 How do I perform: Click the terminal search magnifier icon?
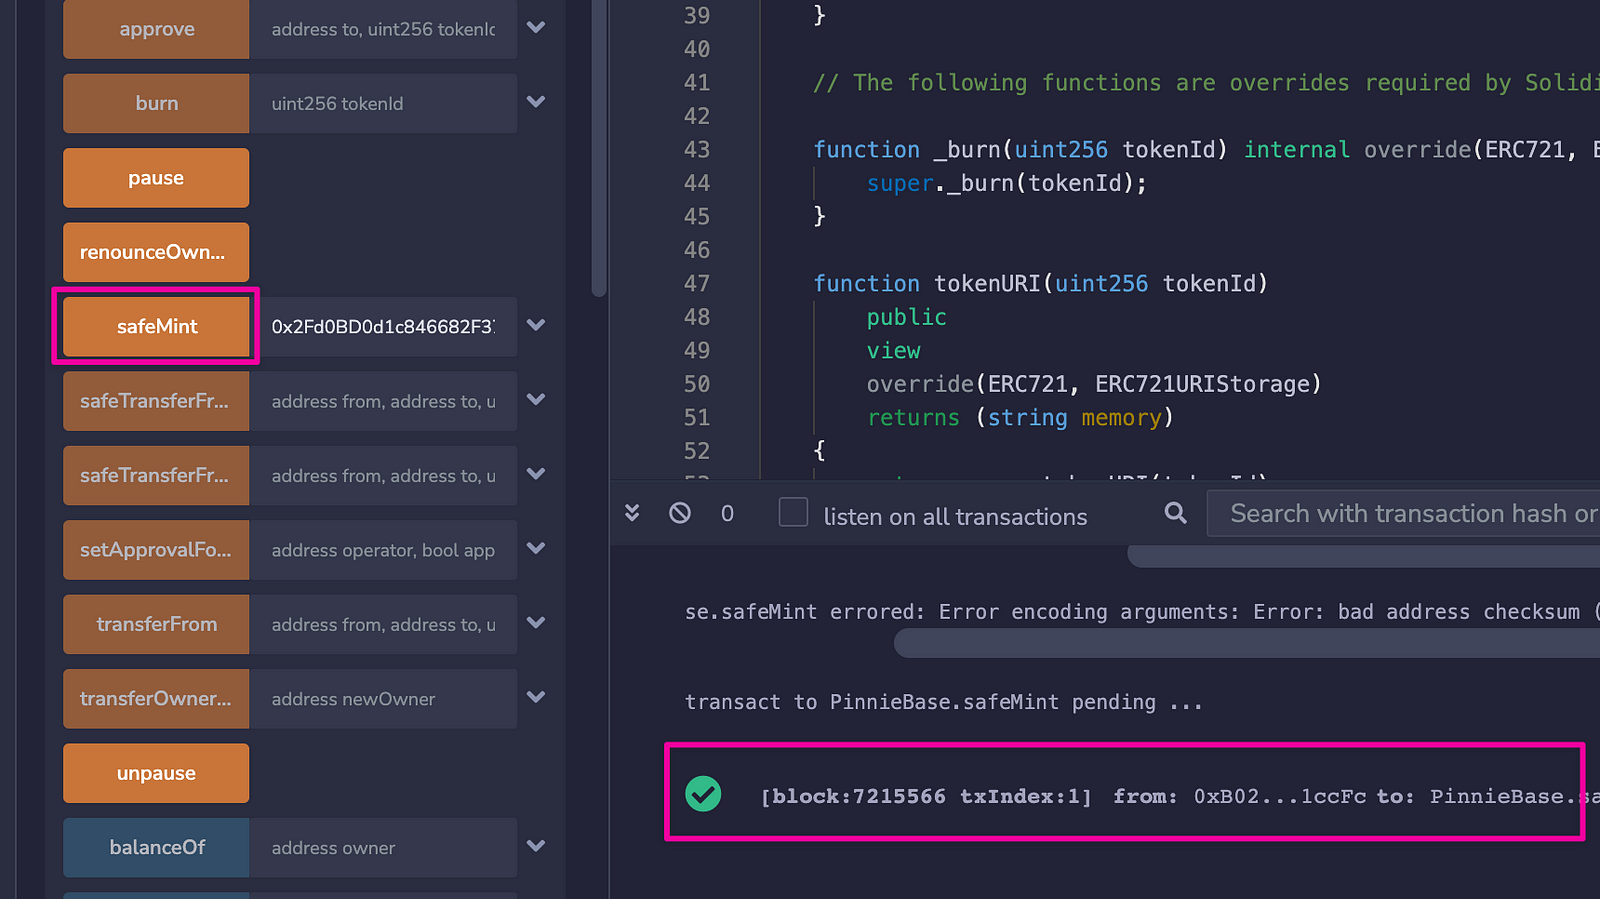click(x=1176, y=513)
